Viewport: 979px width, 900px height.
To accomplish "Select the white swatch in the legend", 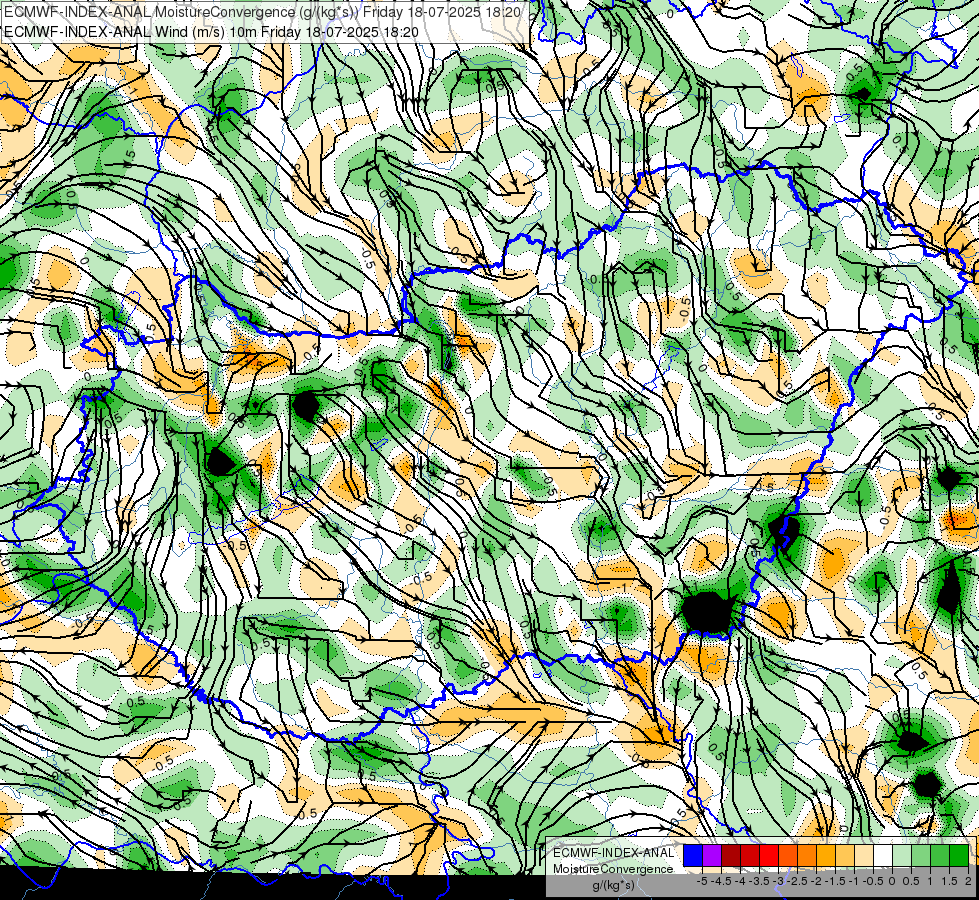I will (883, 855).
